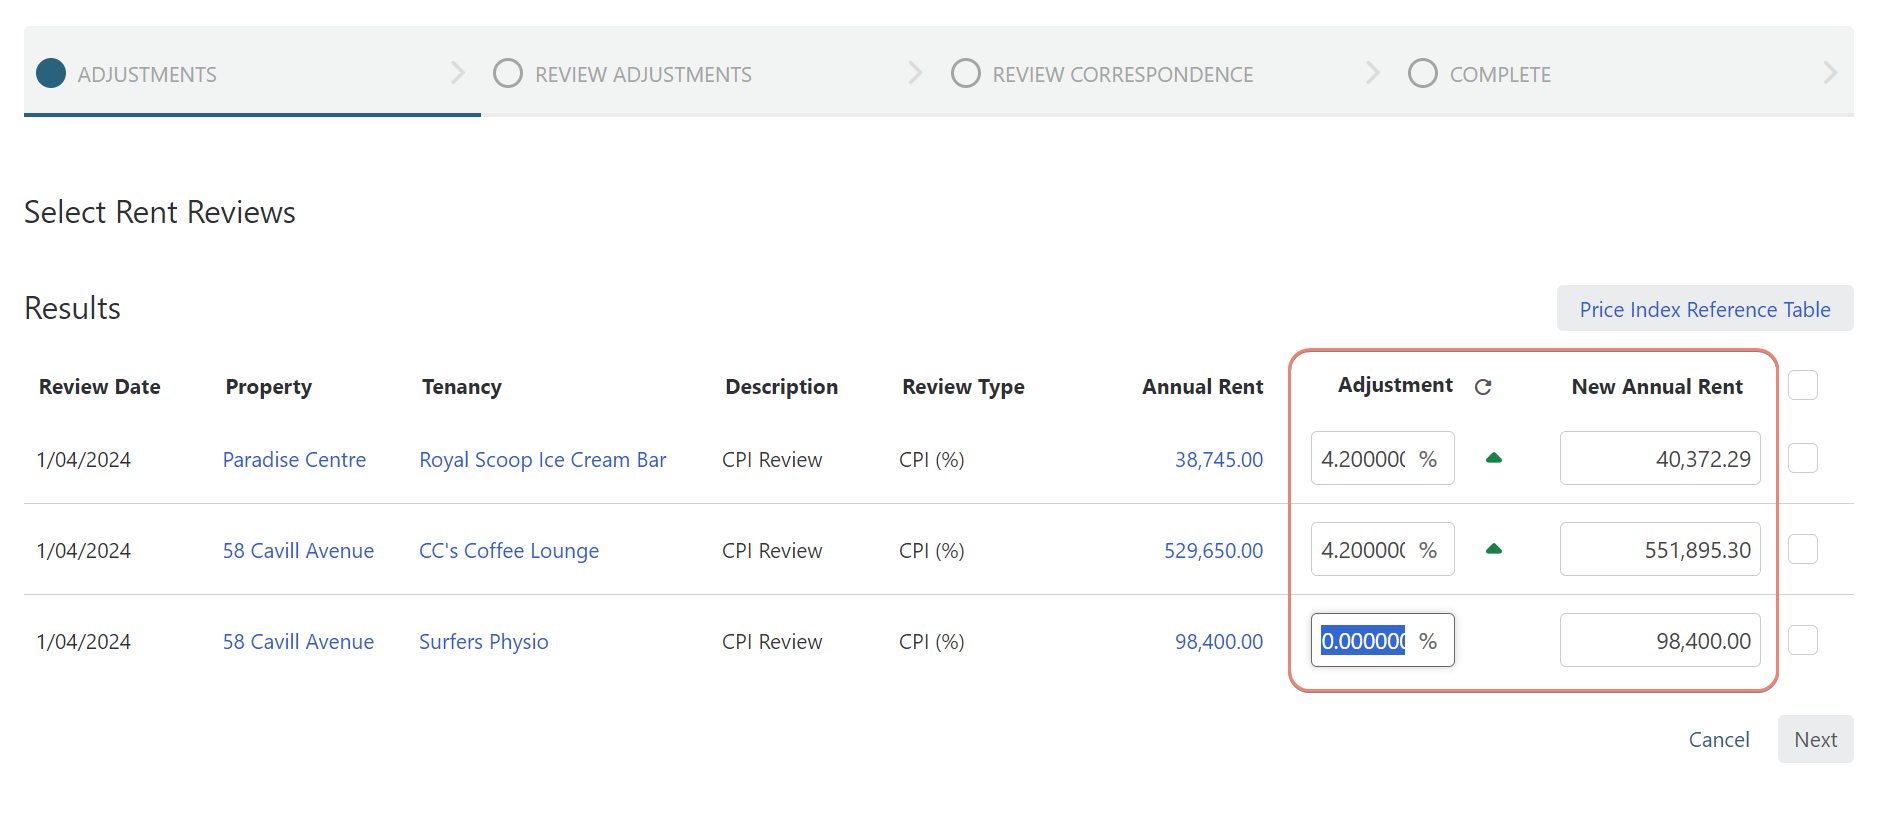Click the Annual Rent column header
The image size is (1886, 822).
pos(1202,387)
